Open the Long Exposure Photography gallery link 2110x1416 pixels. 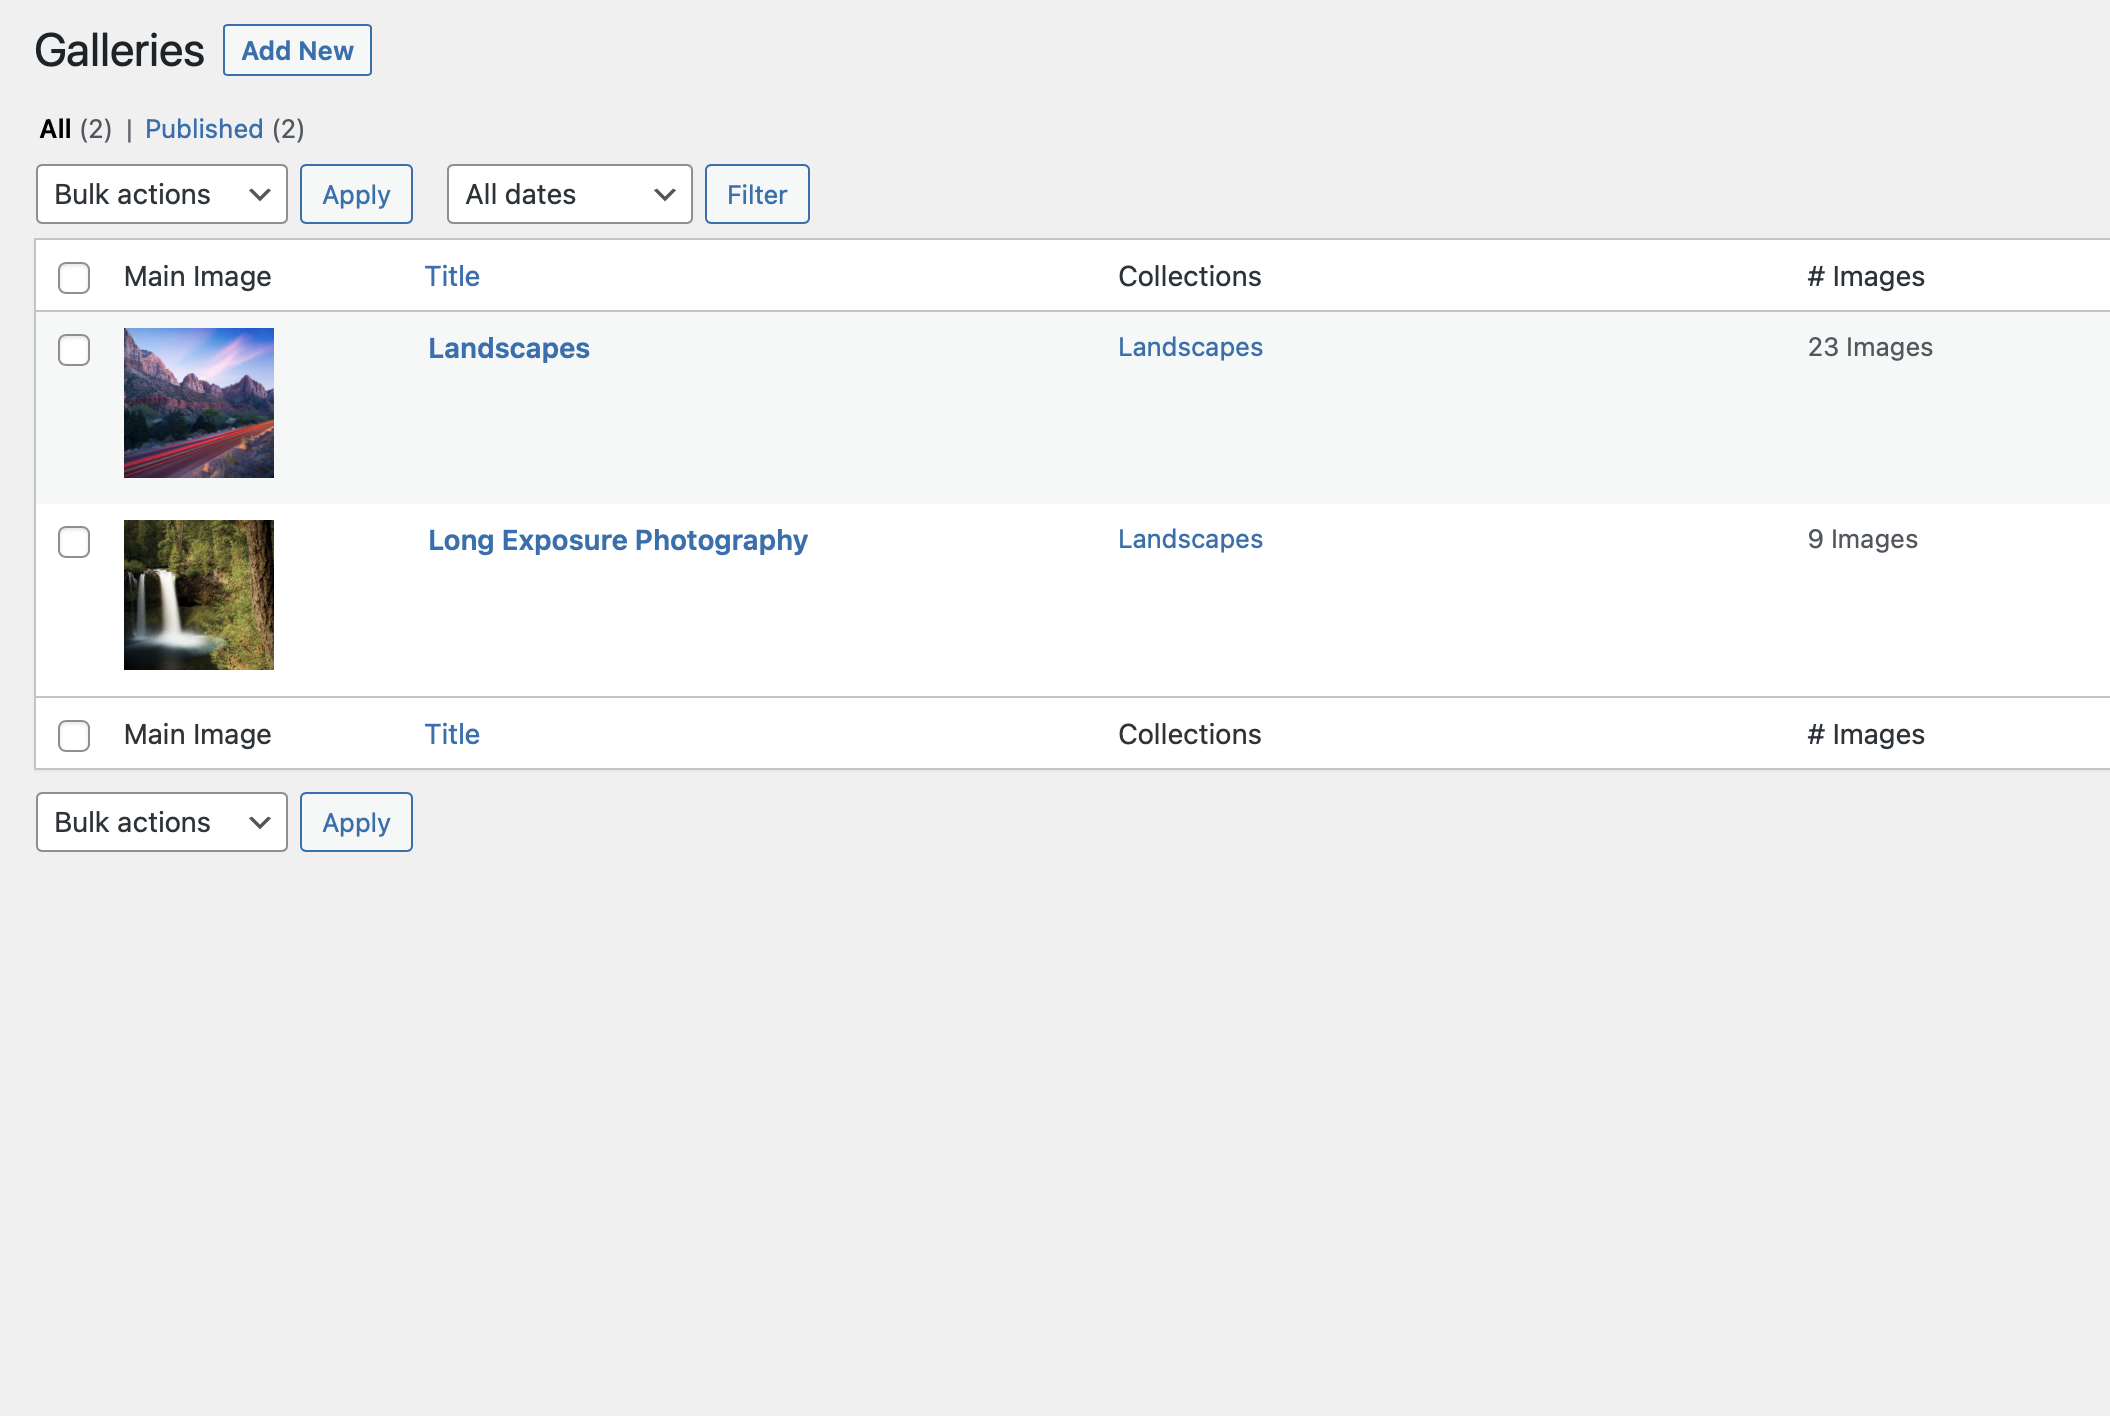[x=618, y=540]
